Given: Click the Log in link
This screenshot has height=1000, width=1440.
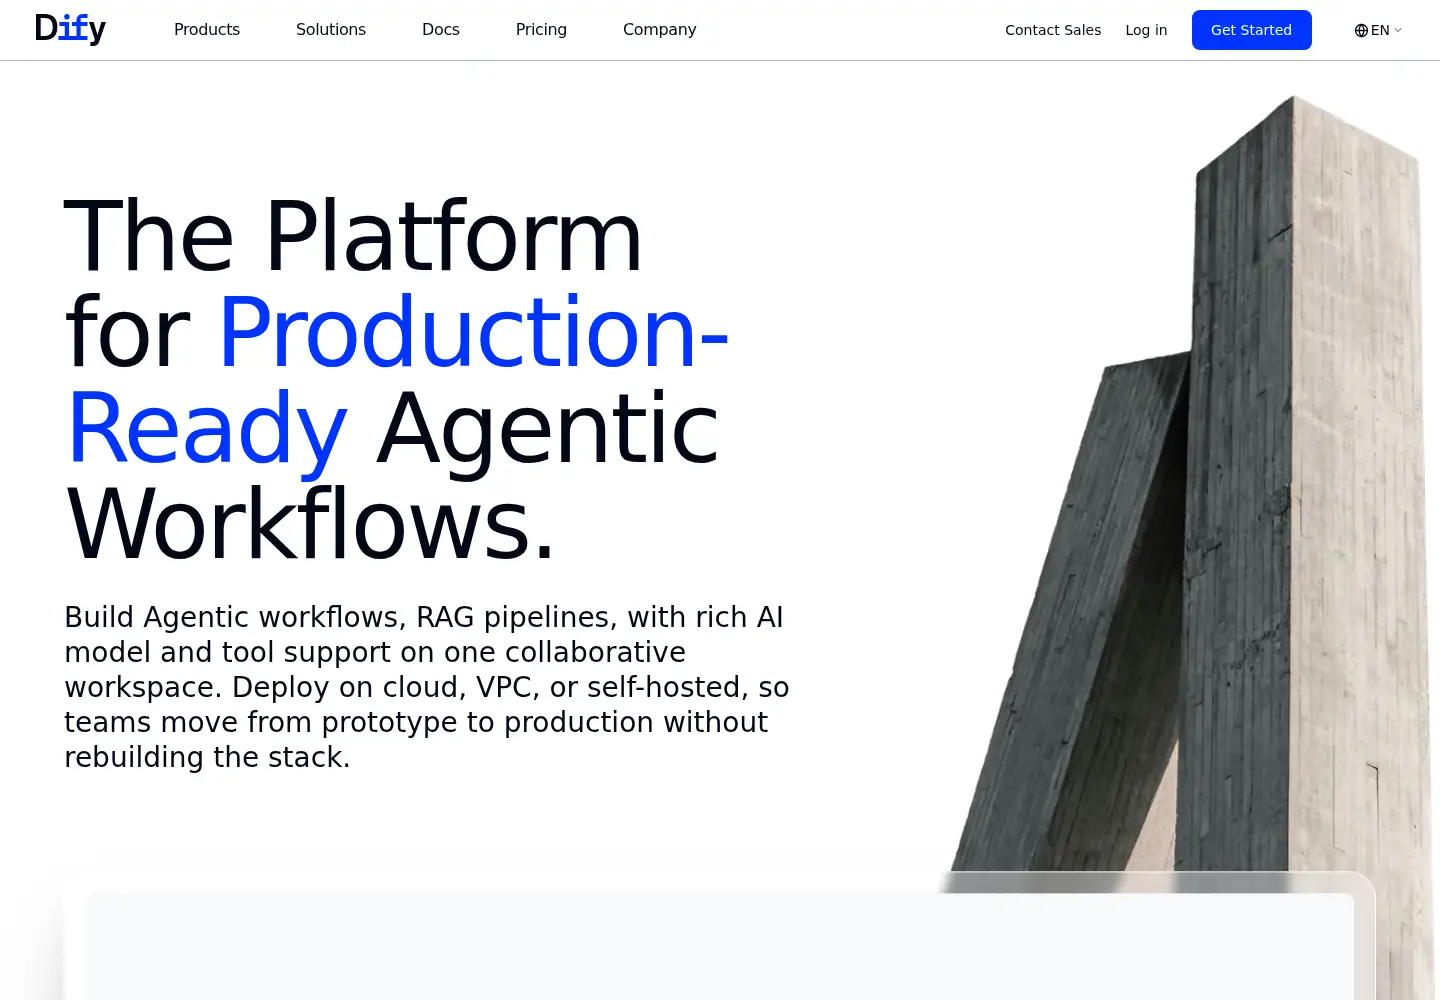Looking at the screenshot, I should click(1146, 30).
